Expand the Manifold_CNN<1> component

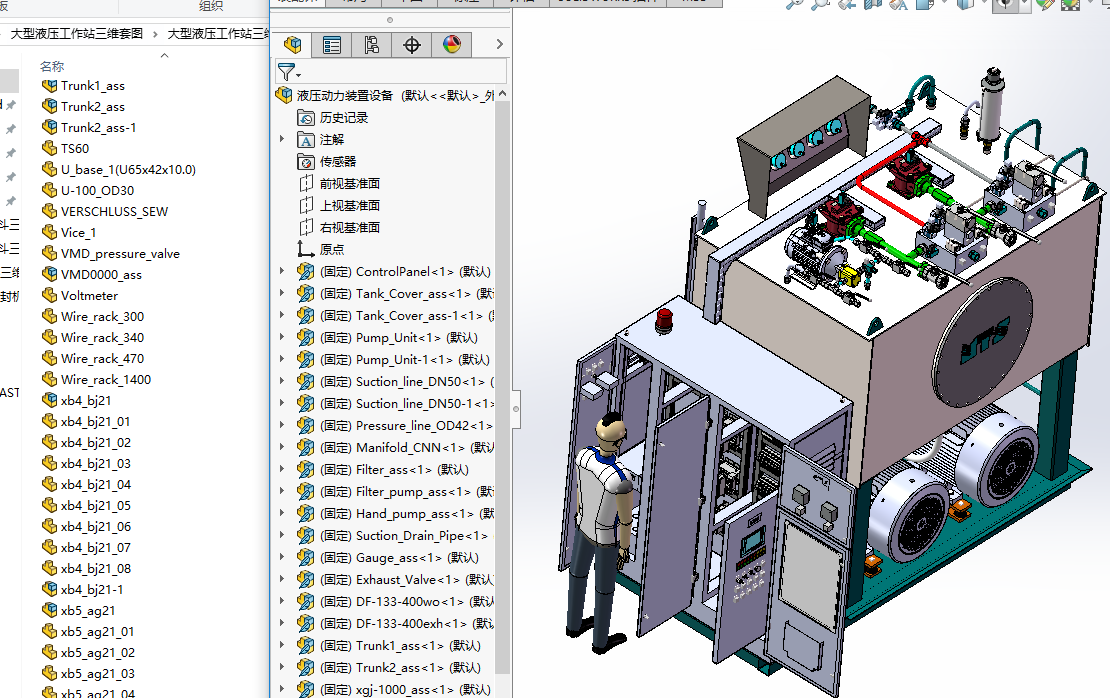[282, 447]
